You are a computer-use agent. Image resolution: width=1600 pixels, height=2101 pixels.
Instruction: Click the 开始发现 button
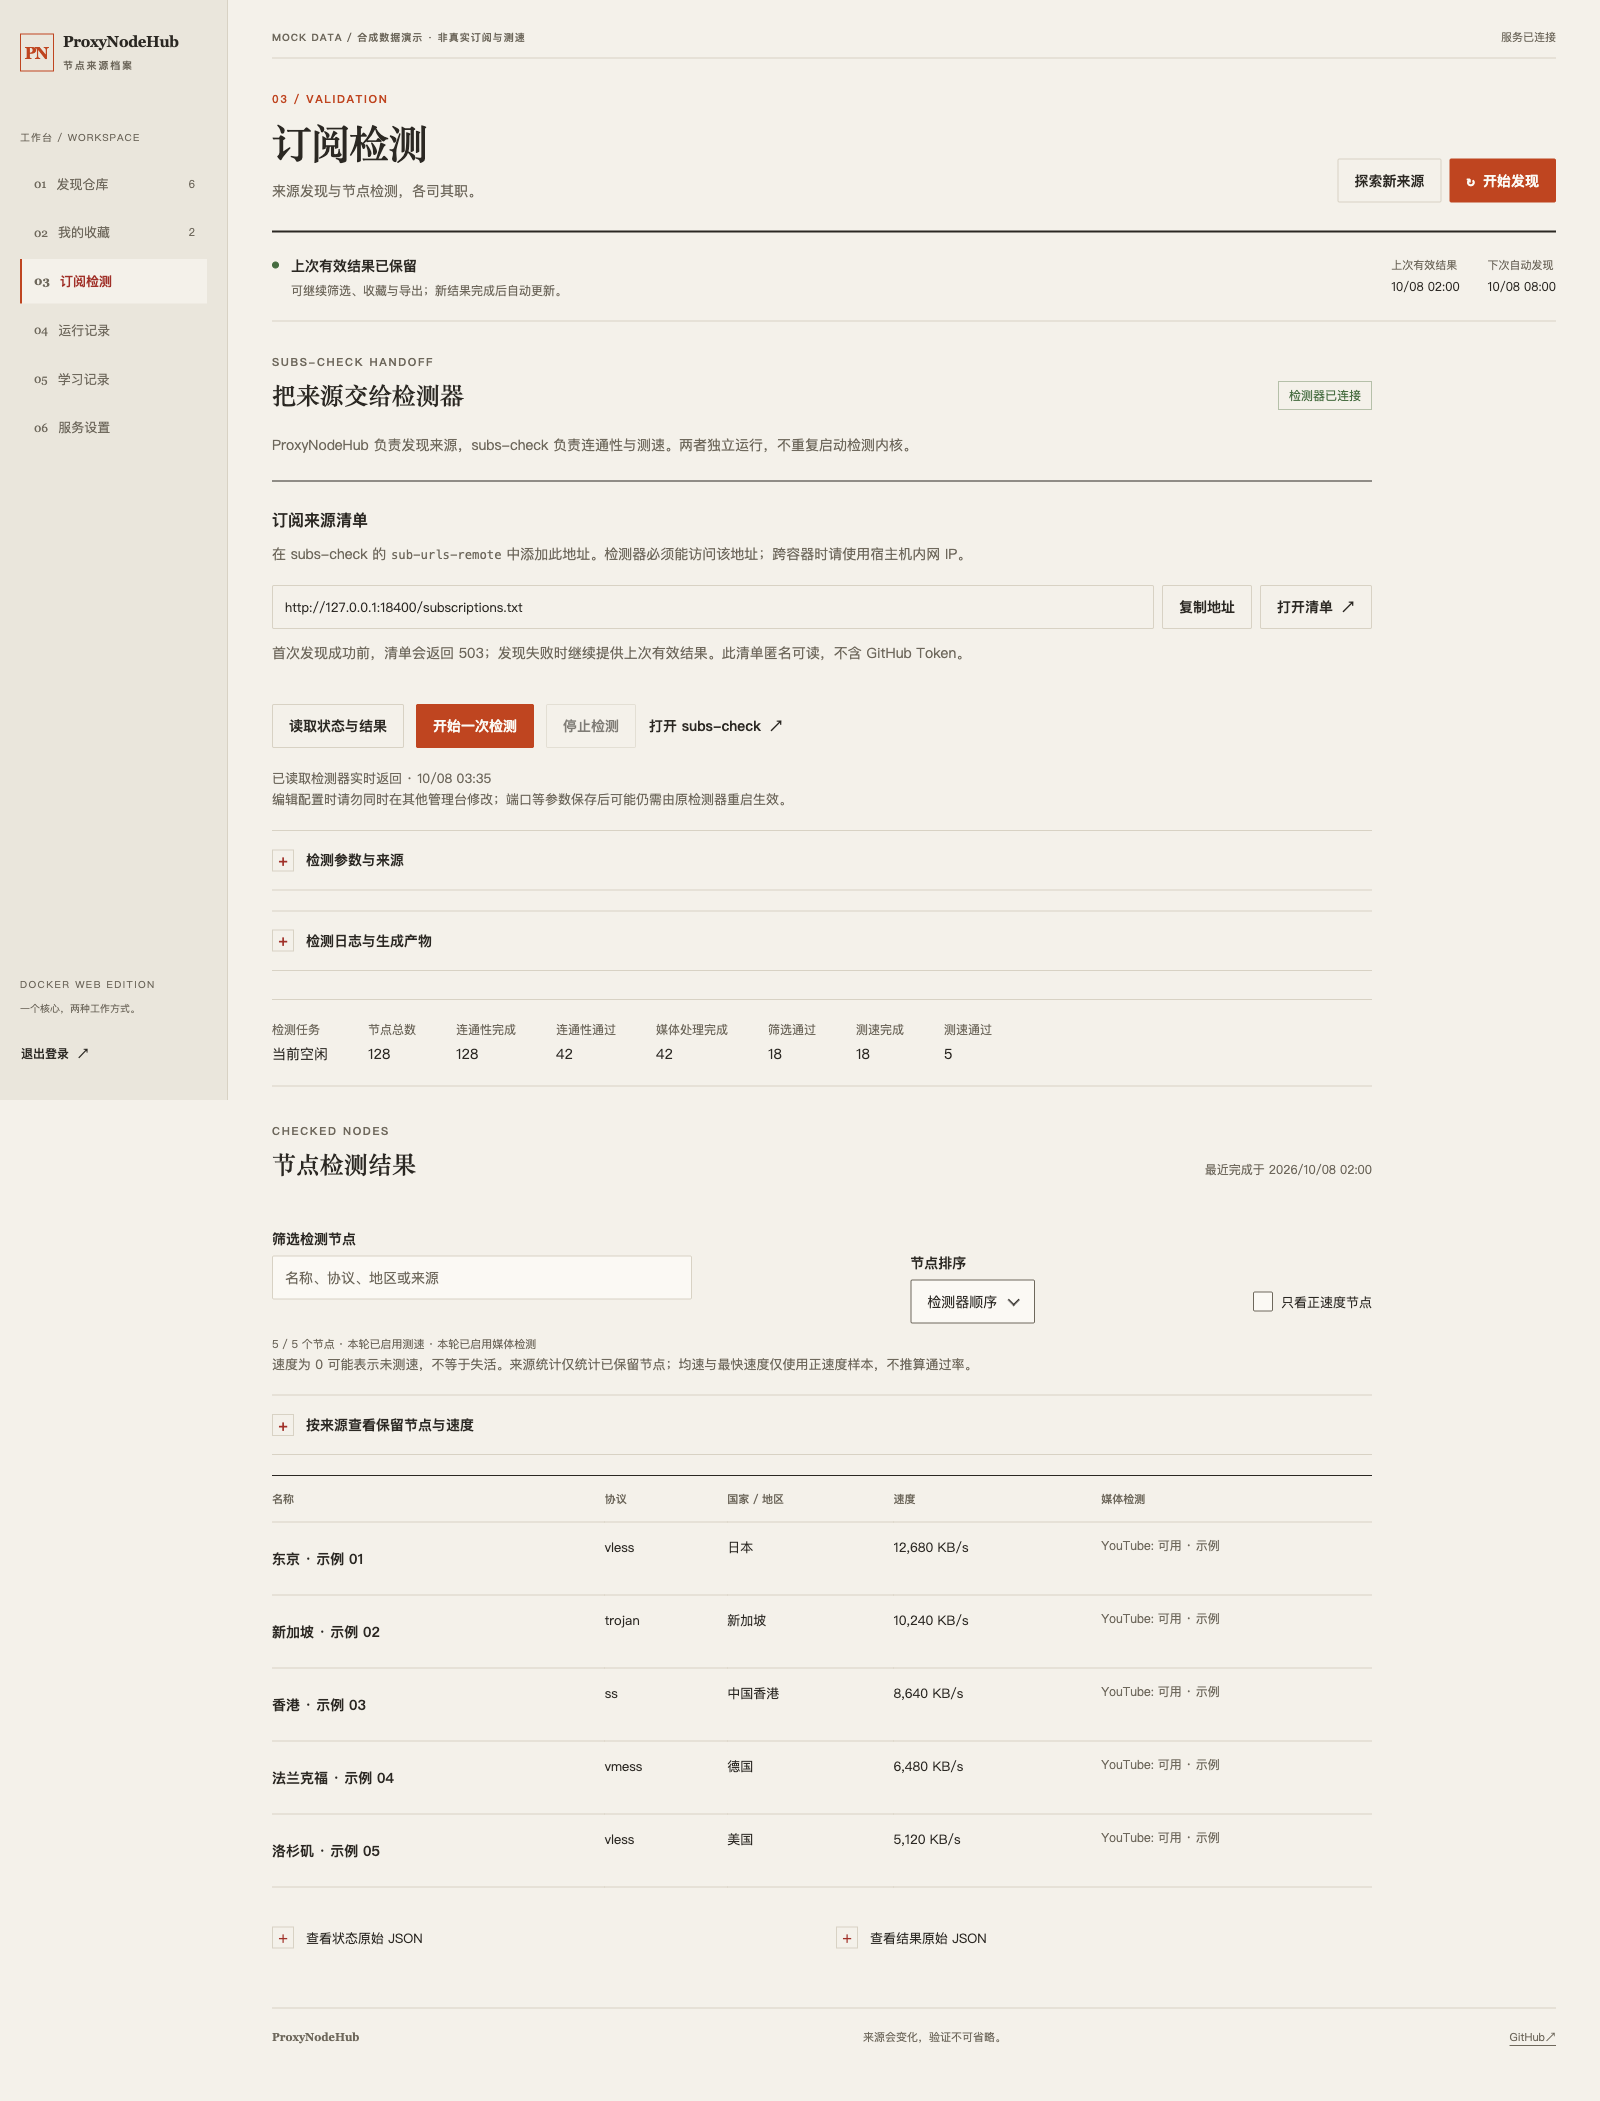coord(1502,181)
